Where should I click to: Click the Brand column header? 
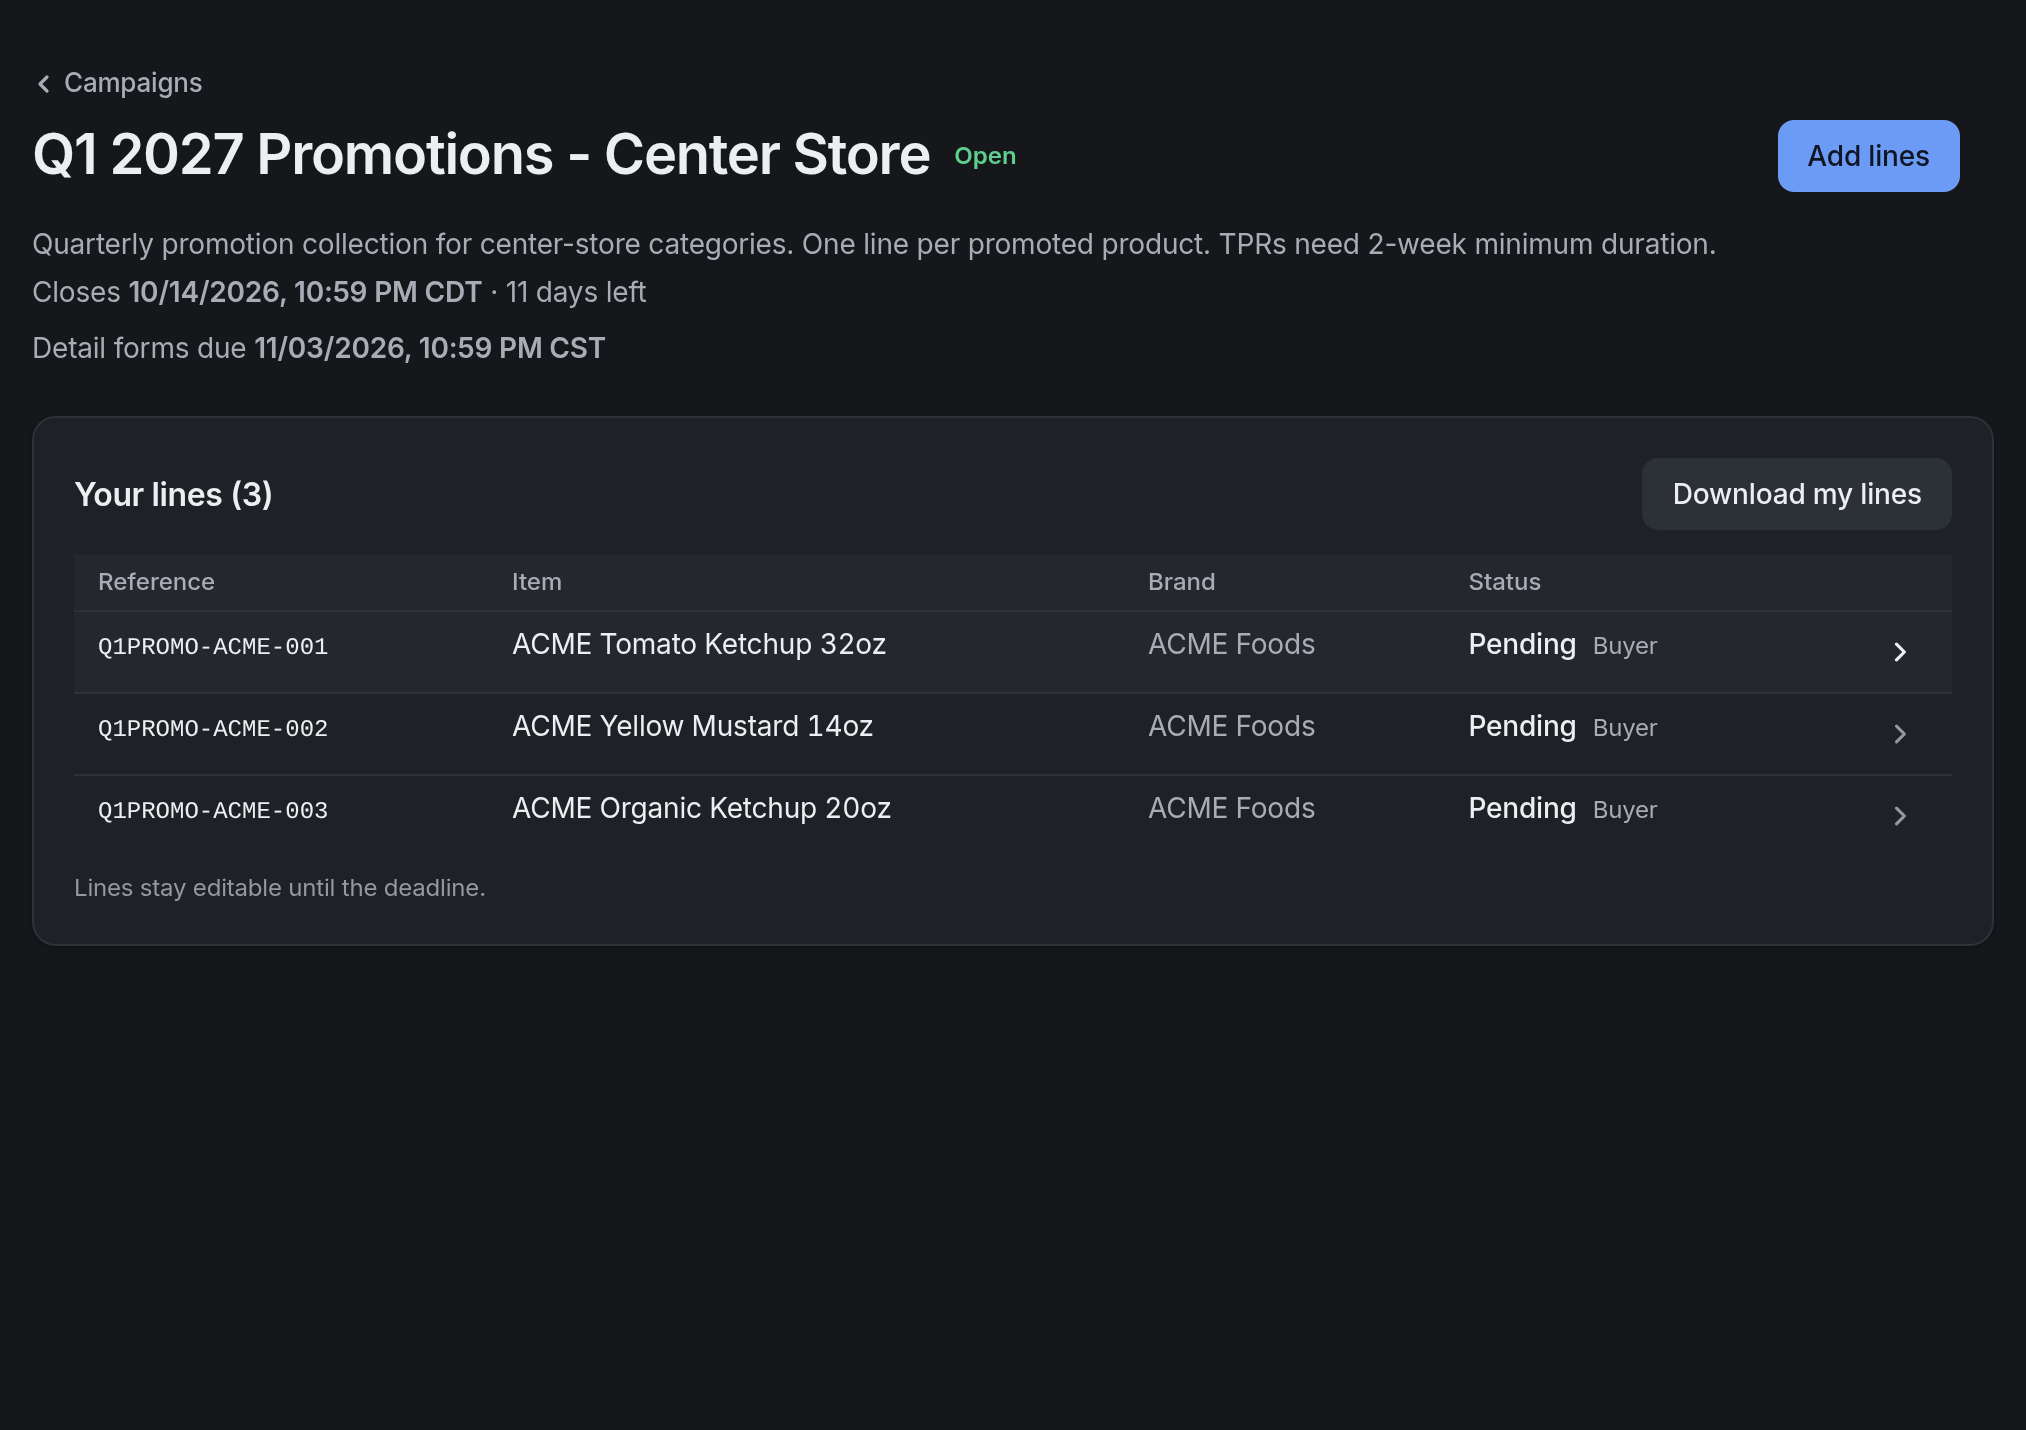pyautogui.click(x=1181, y=582)
